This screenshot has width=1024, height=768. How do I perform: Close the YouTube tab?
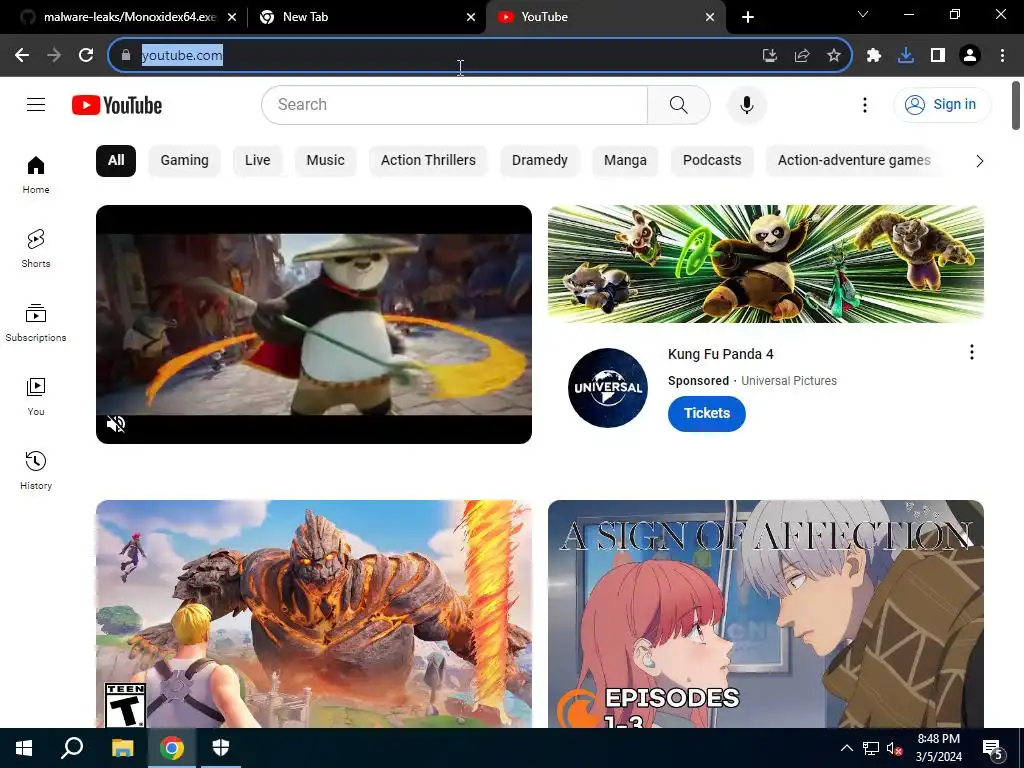710,17
